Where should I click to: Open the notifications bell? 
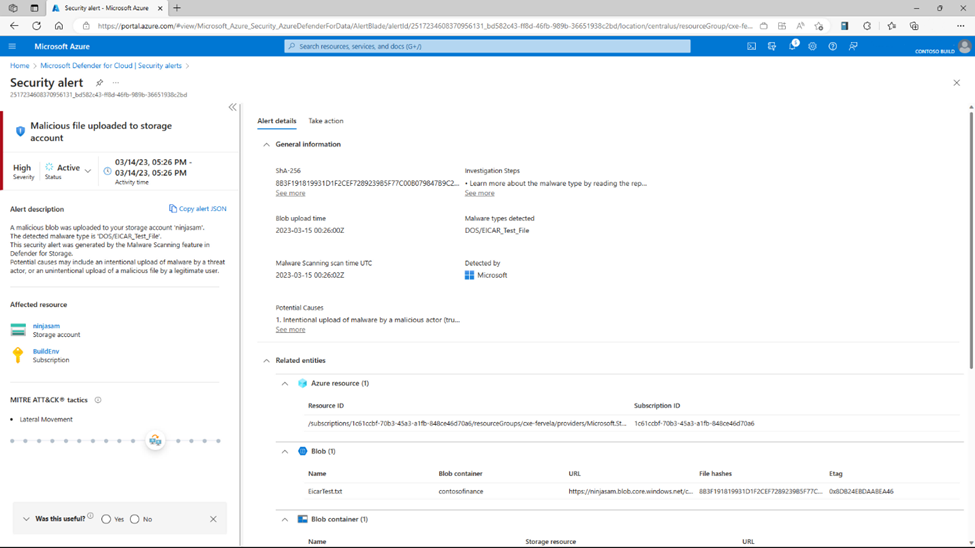pyautogui.click(x=792, y=46)
